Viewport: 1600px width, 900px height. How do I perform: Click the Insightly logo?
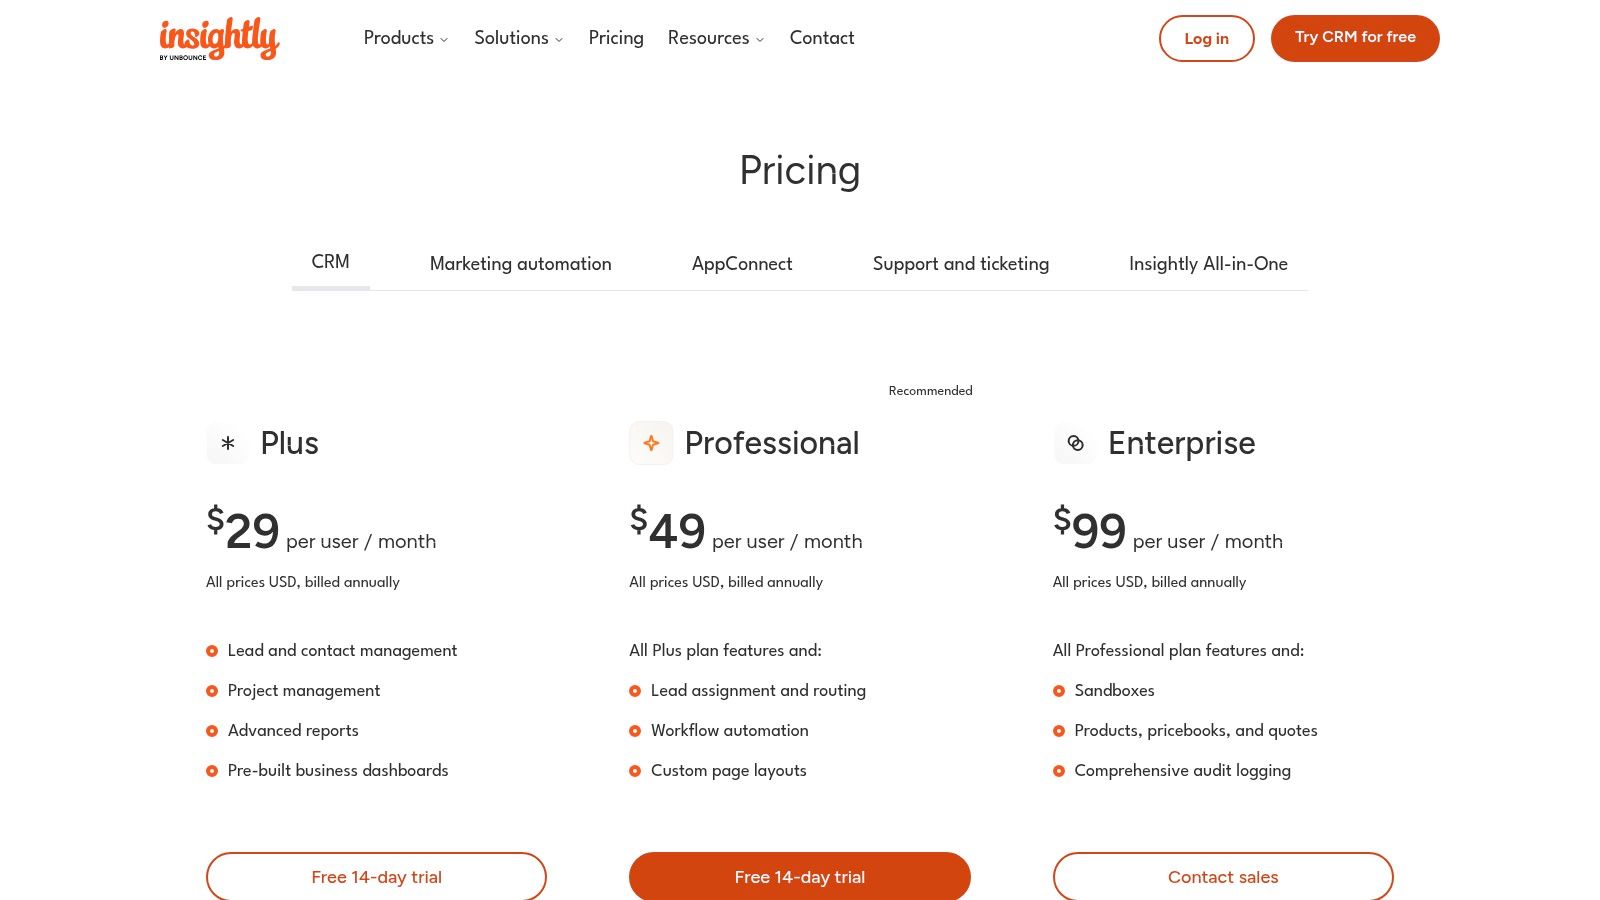click(219, 38)
